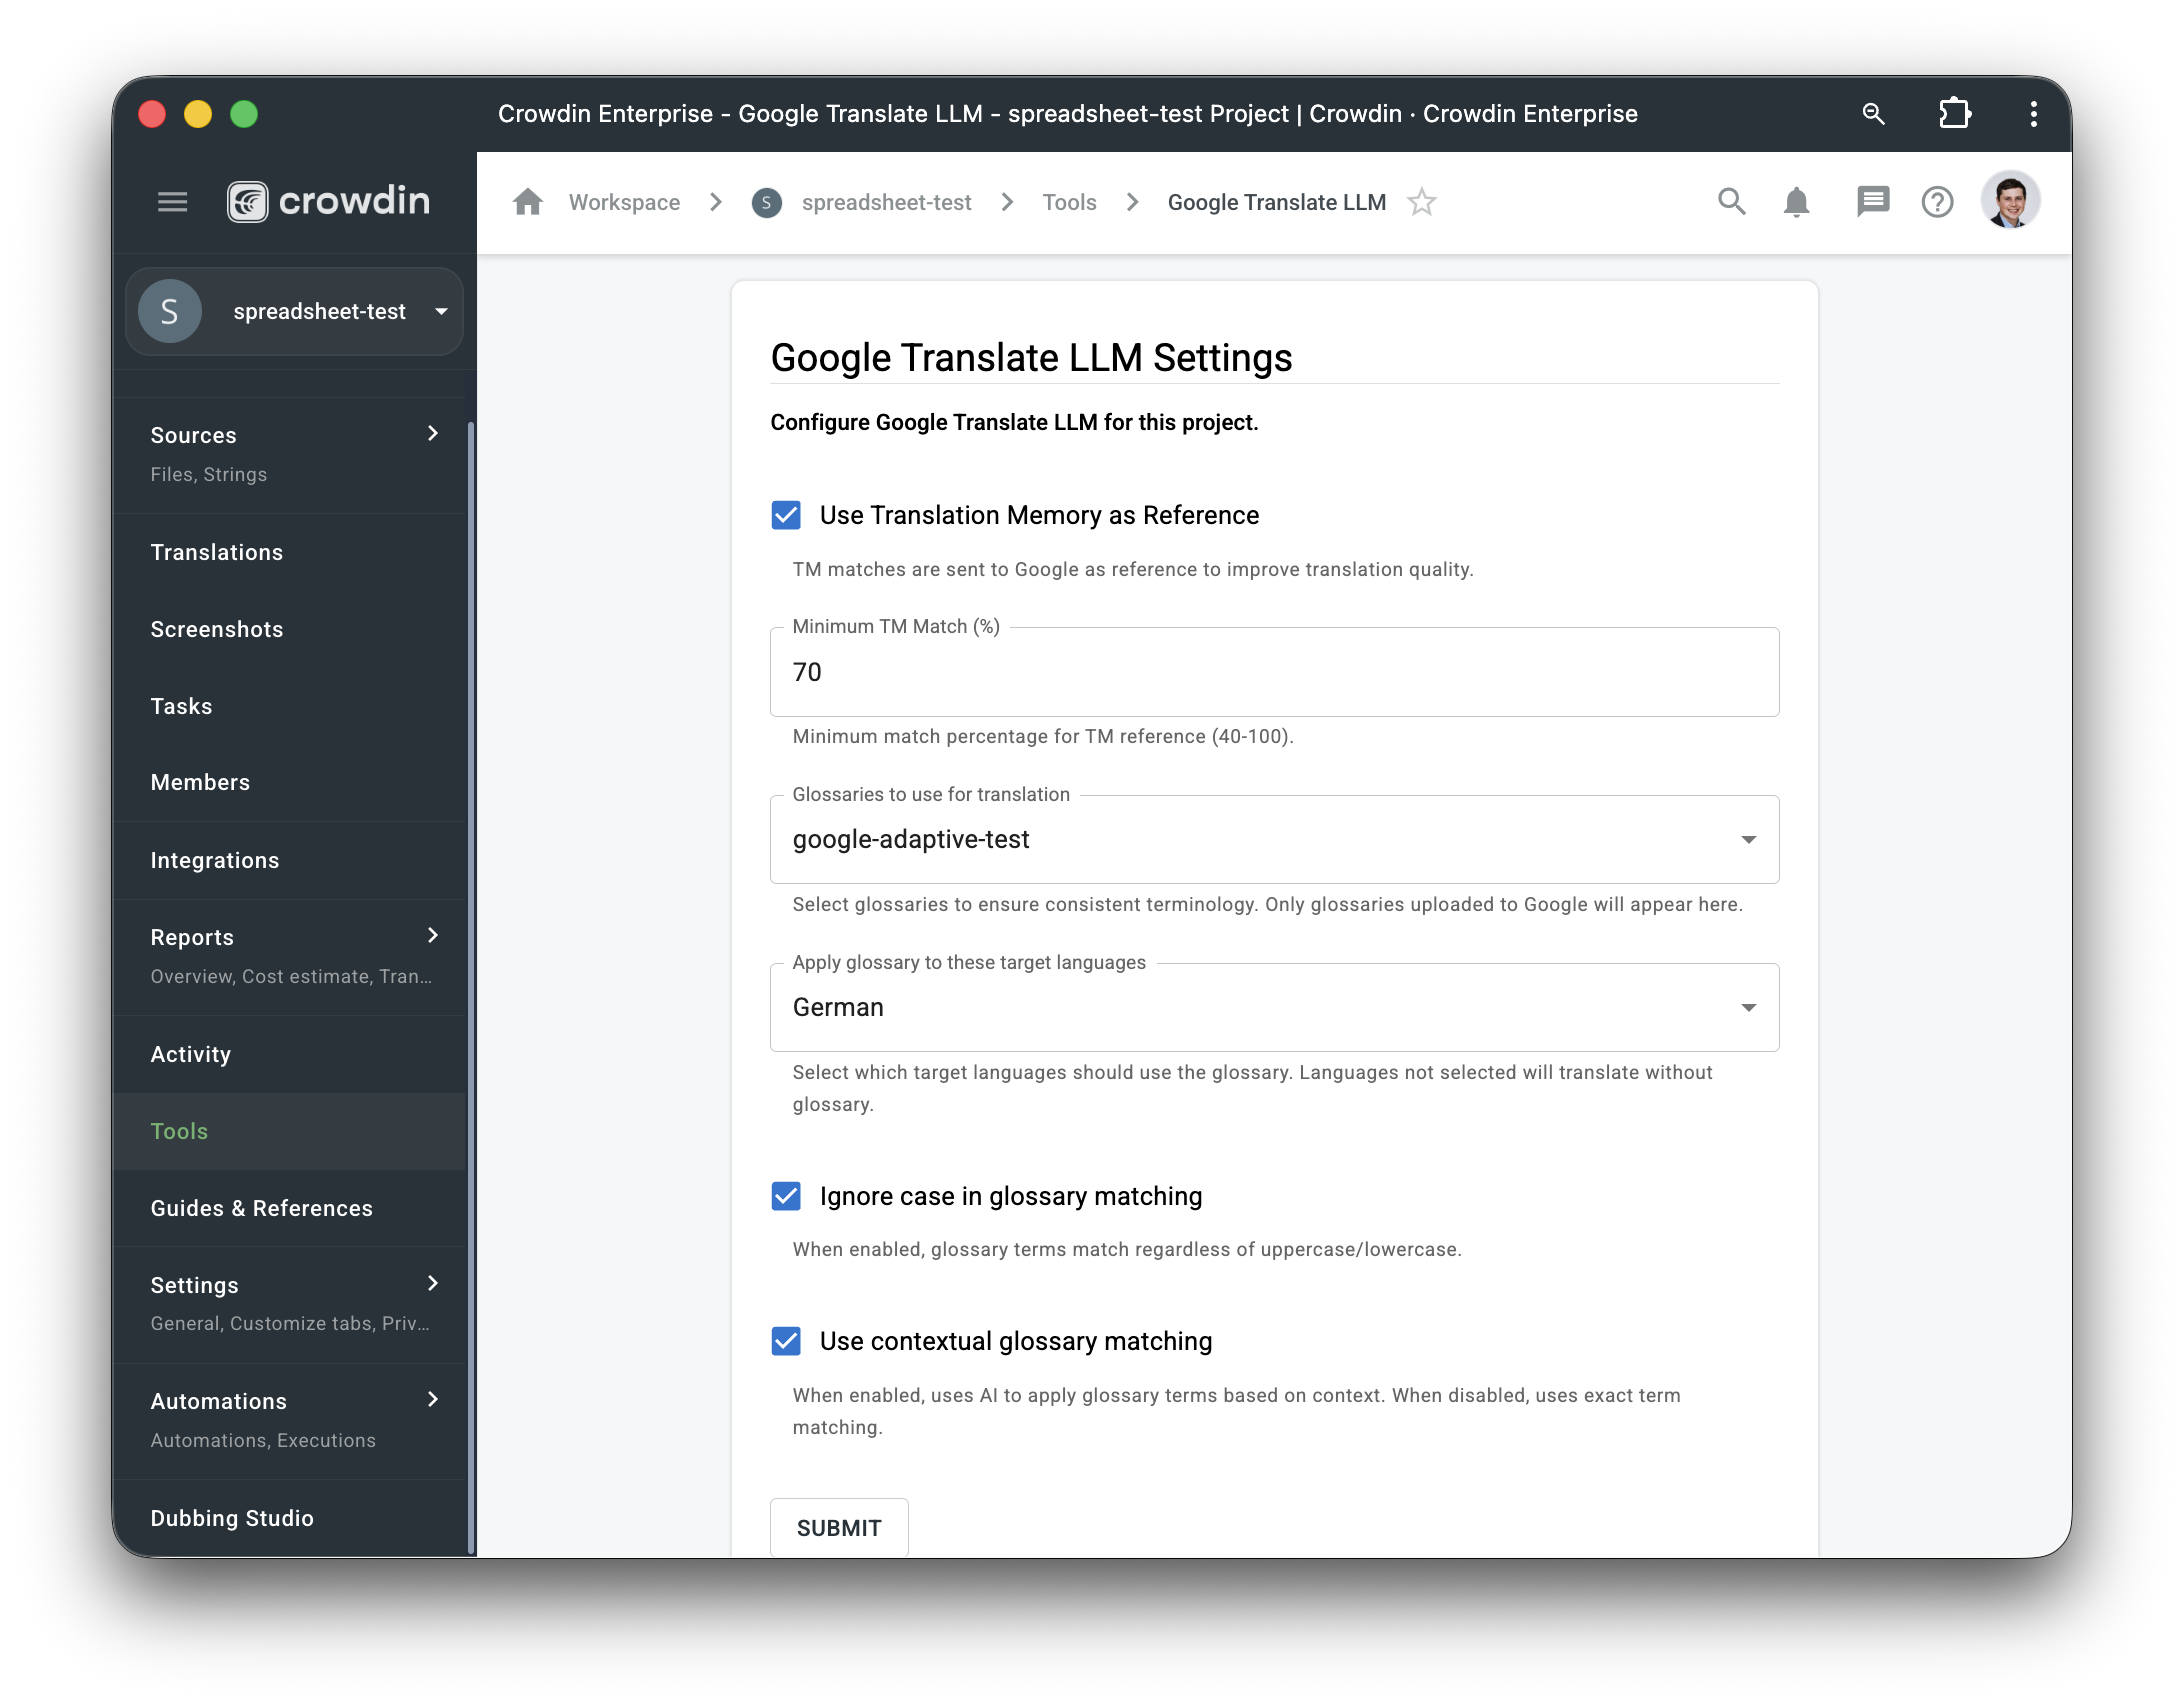Click the Minimum TM Match input field
Screen dimensions: 2184x1706
[x=1274, y=672]
